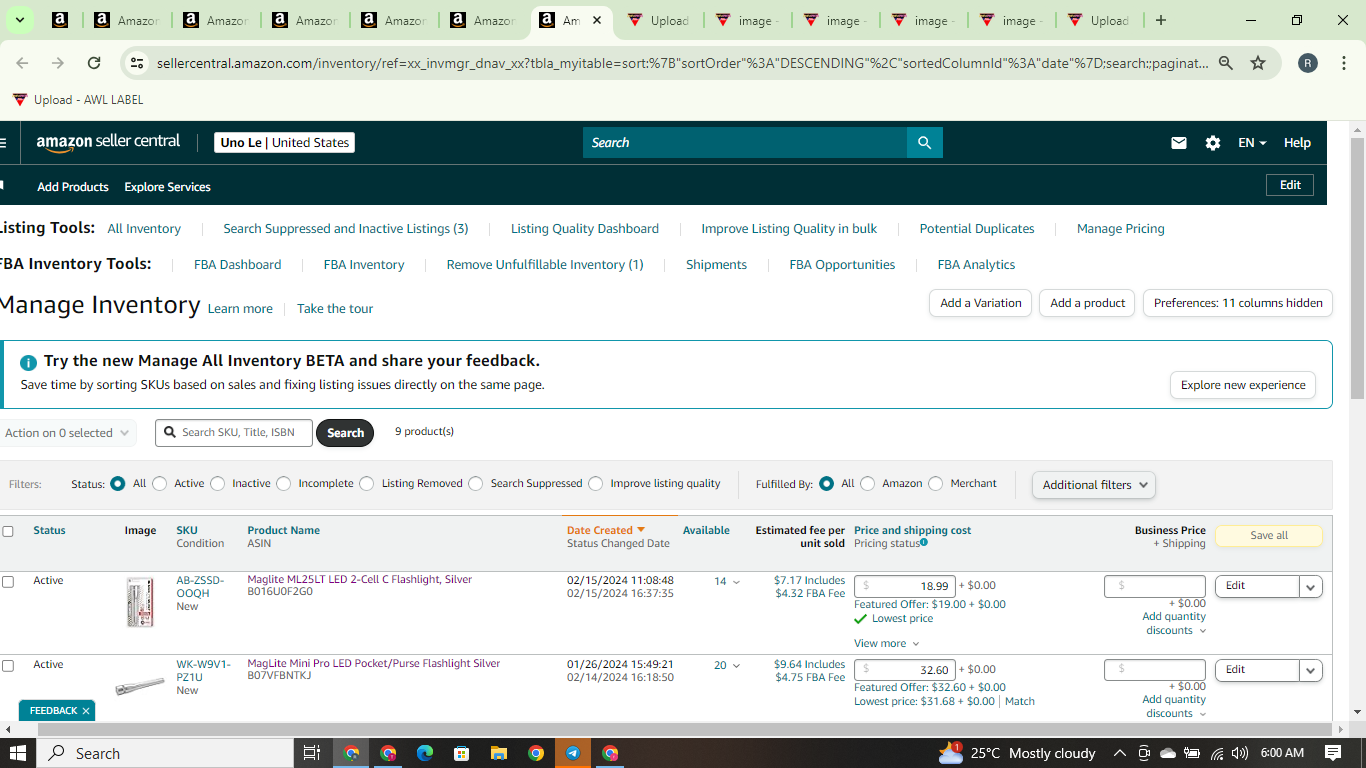Image resolution: width=1366 pixels, height=768 pixels.
Task: Open Search Suppressed and Inactive Listings
Action: pos(346,229)
